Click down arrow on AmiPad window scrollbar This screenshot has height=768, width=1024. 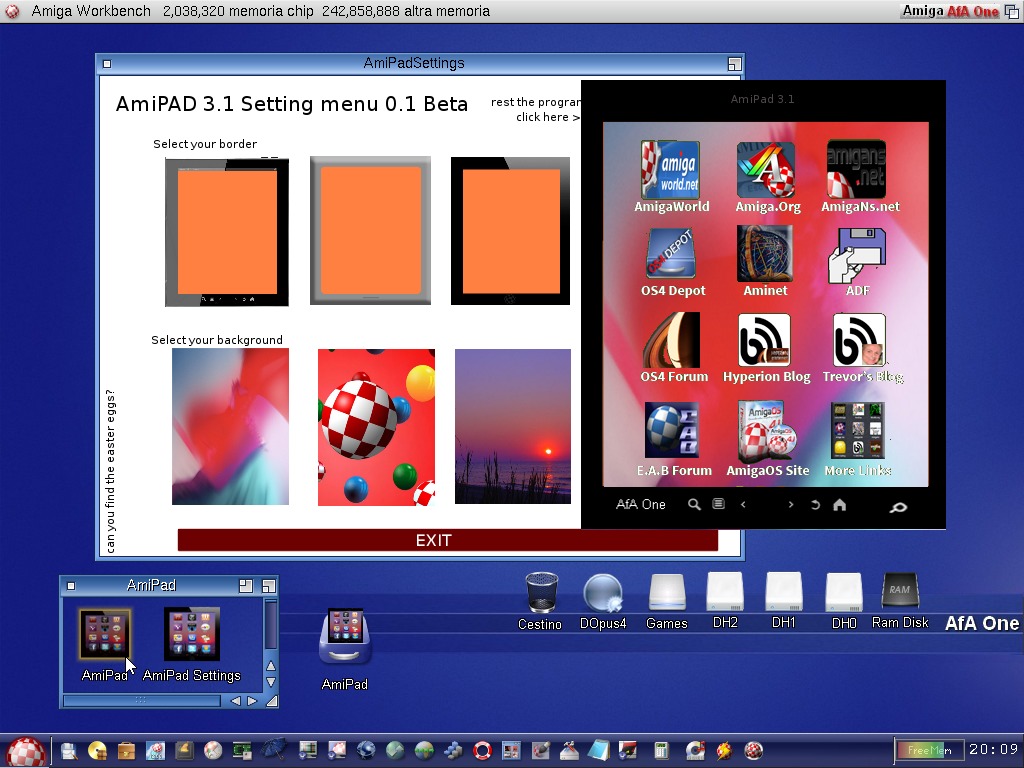[270, 683]
